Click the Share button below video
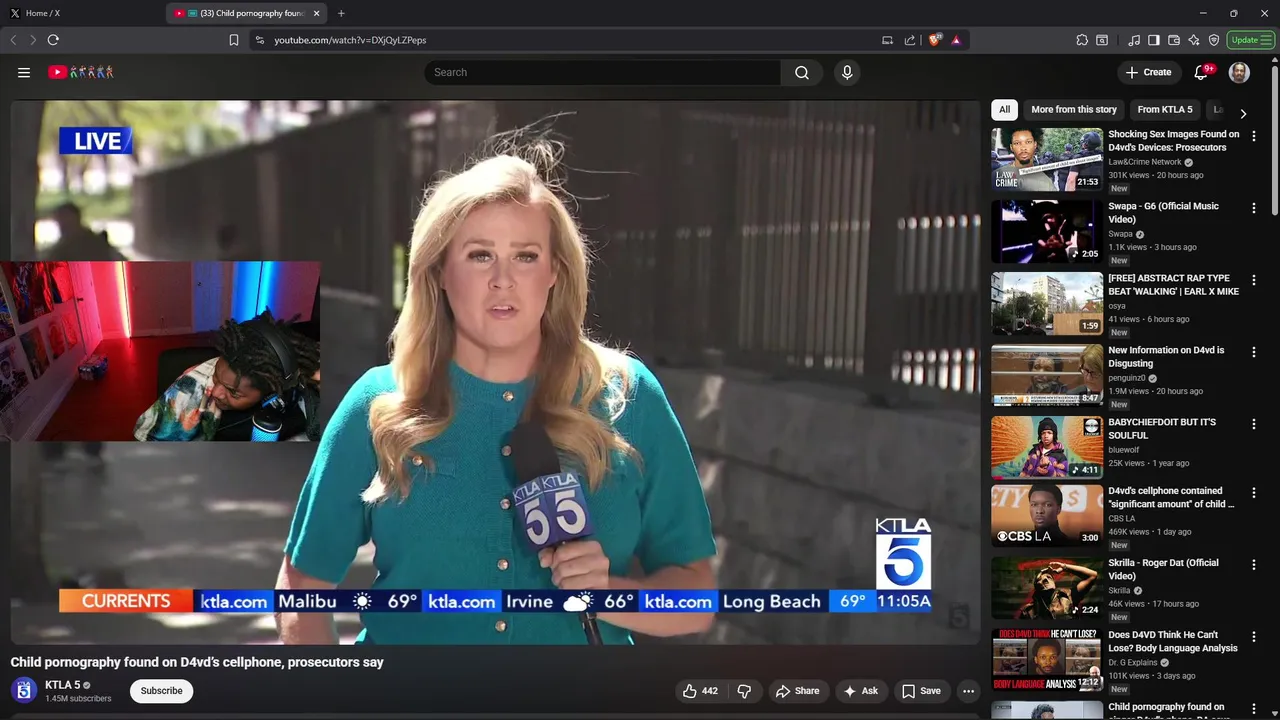1280x720 pixels. 797,691
